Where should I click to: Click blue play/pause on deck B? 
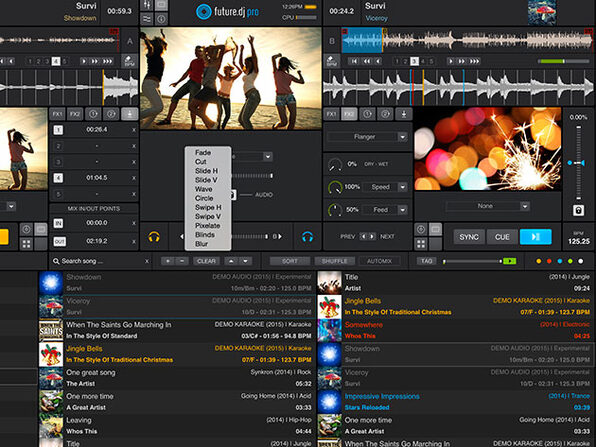(536, 237)
